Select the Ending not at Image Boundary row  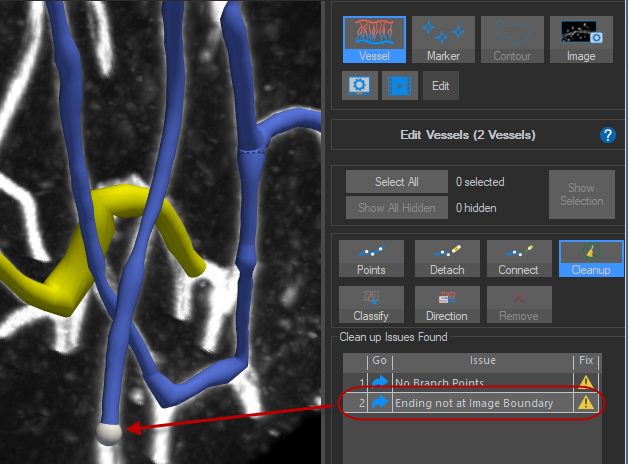pos(482,403)
